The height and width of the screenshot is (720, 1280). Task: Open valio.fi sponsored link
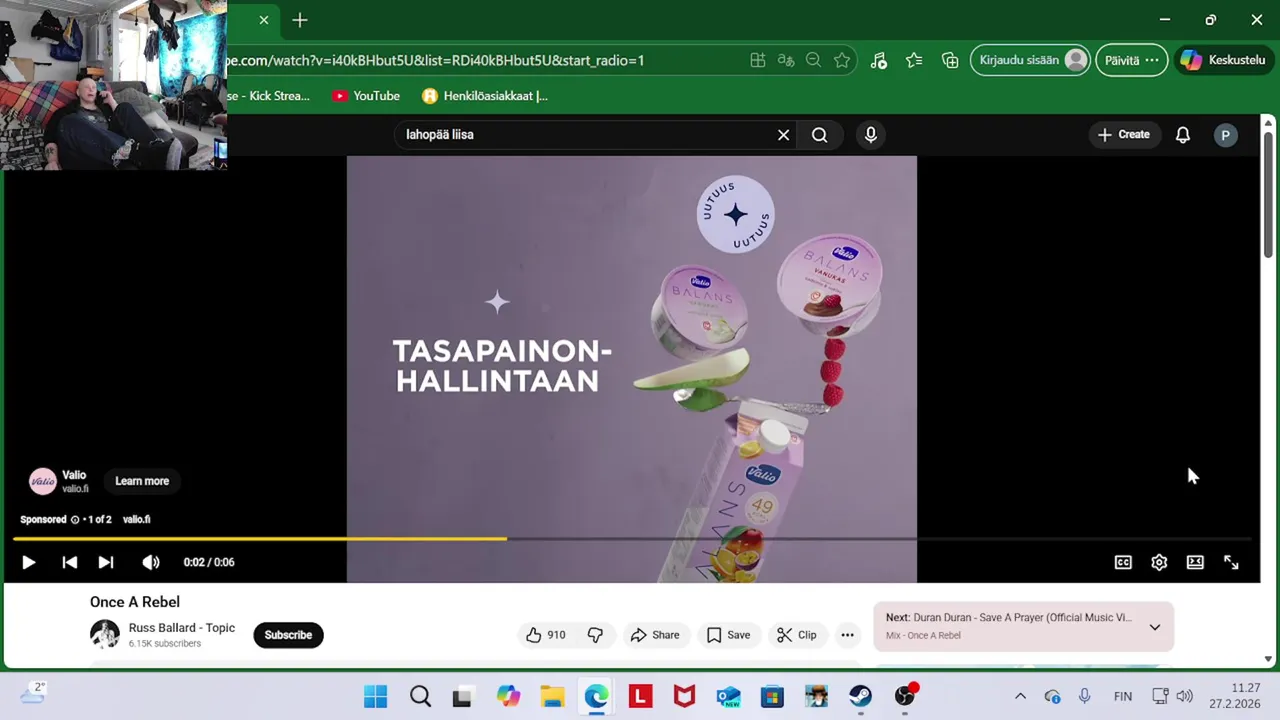coord(136,520)
